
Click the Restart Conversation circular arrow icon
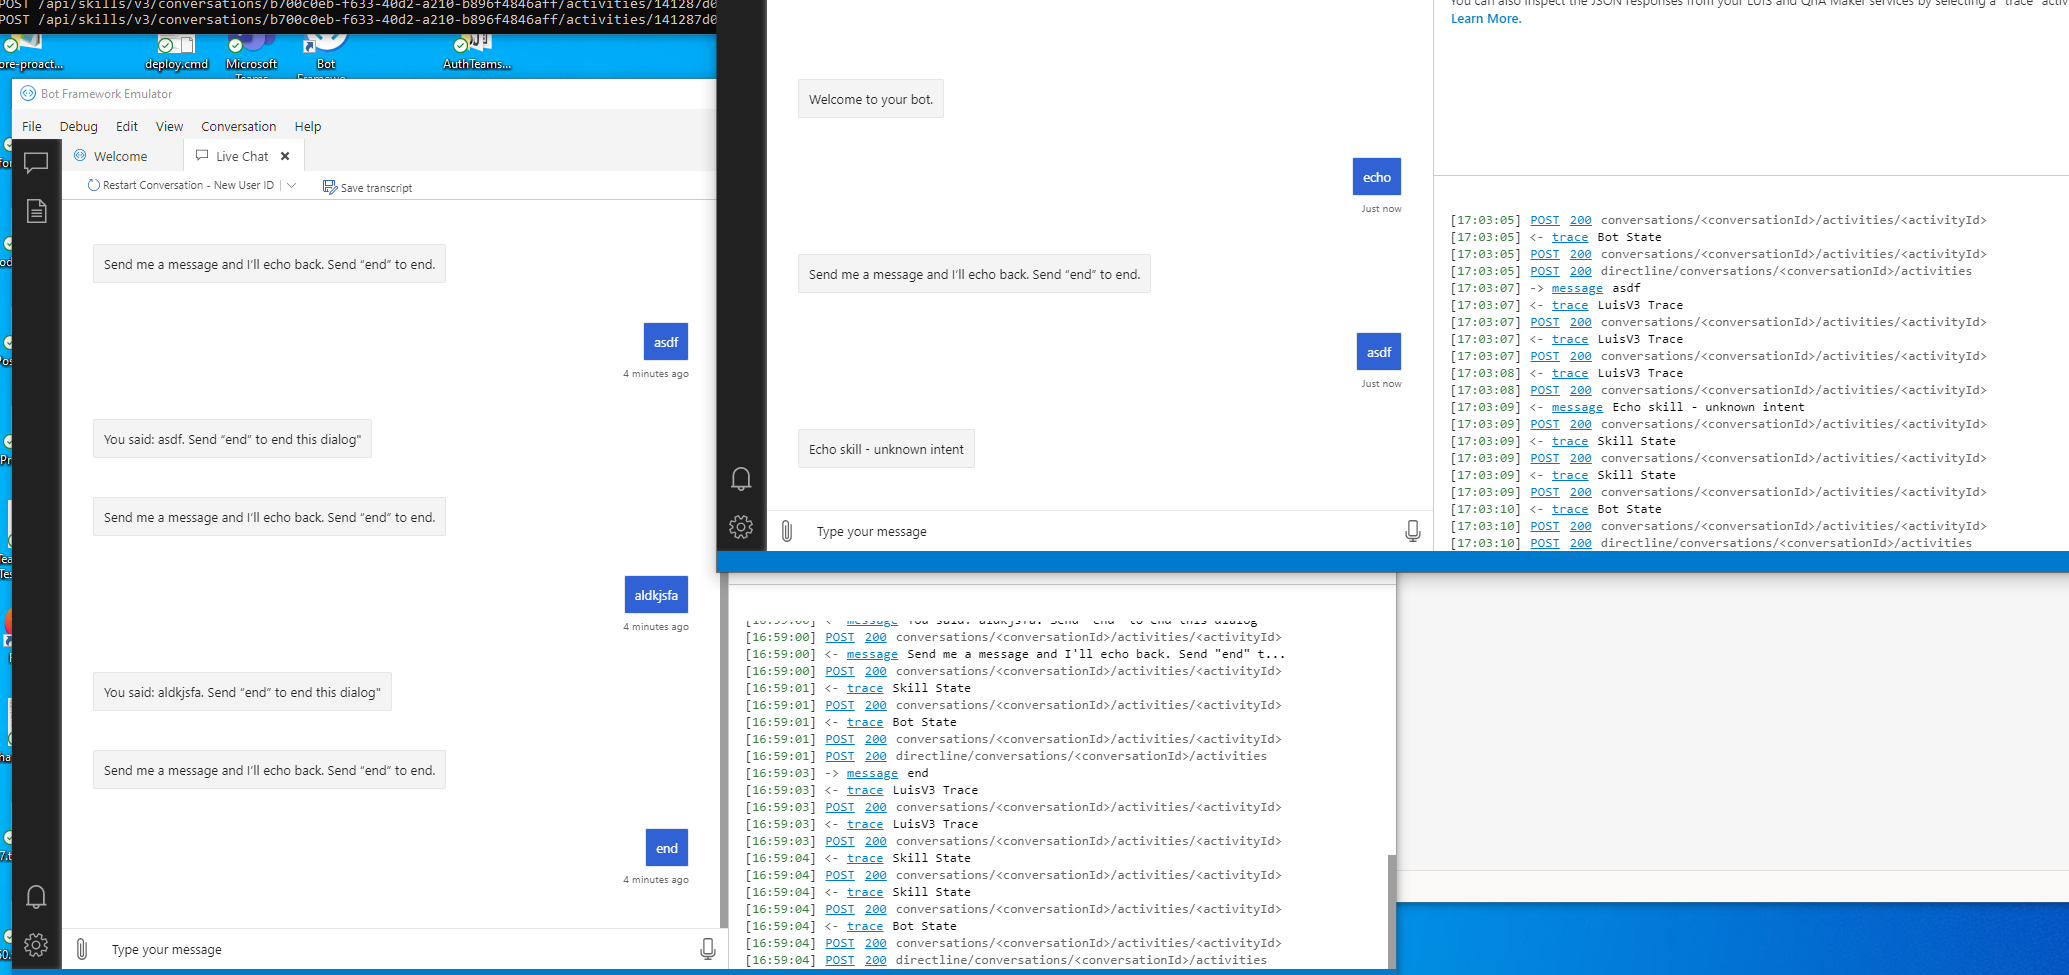(x=92, y=185)
